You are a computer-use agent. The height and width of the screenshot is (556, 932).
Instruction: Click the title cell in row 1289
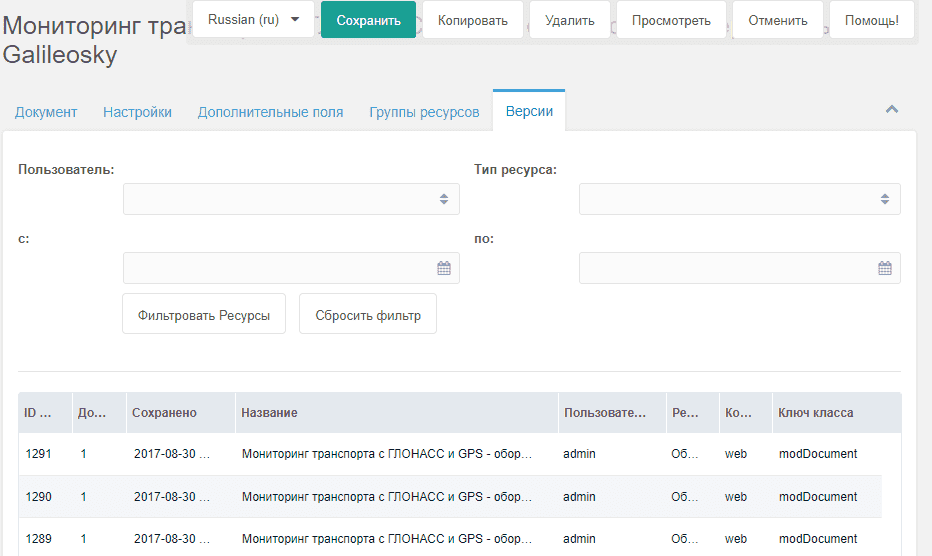point(386,539)
